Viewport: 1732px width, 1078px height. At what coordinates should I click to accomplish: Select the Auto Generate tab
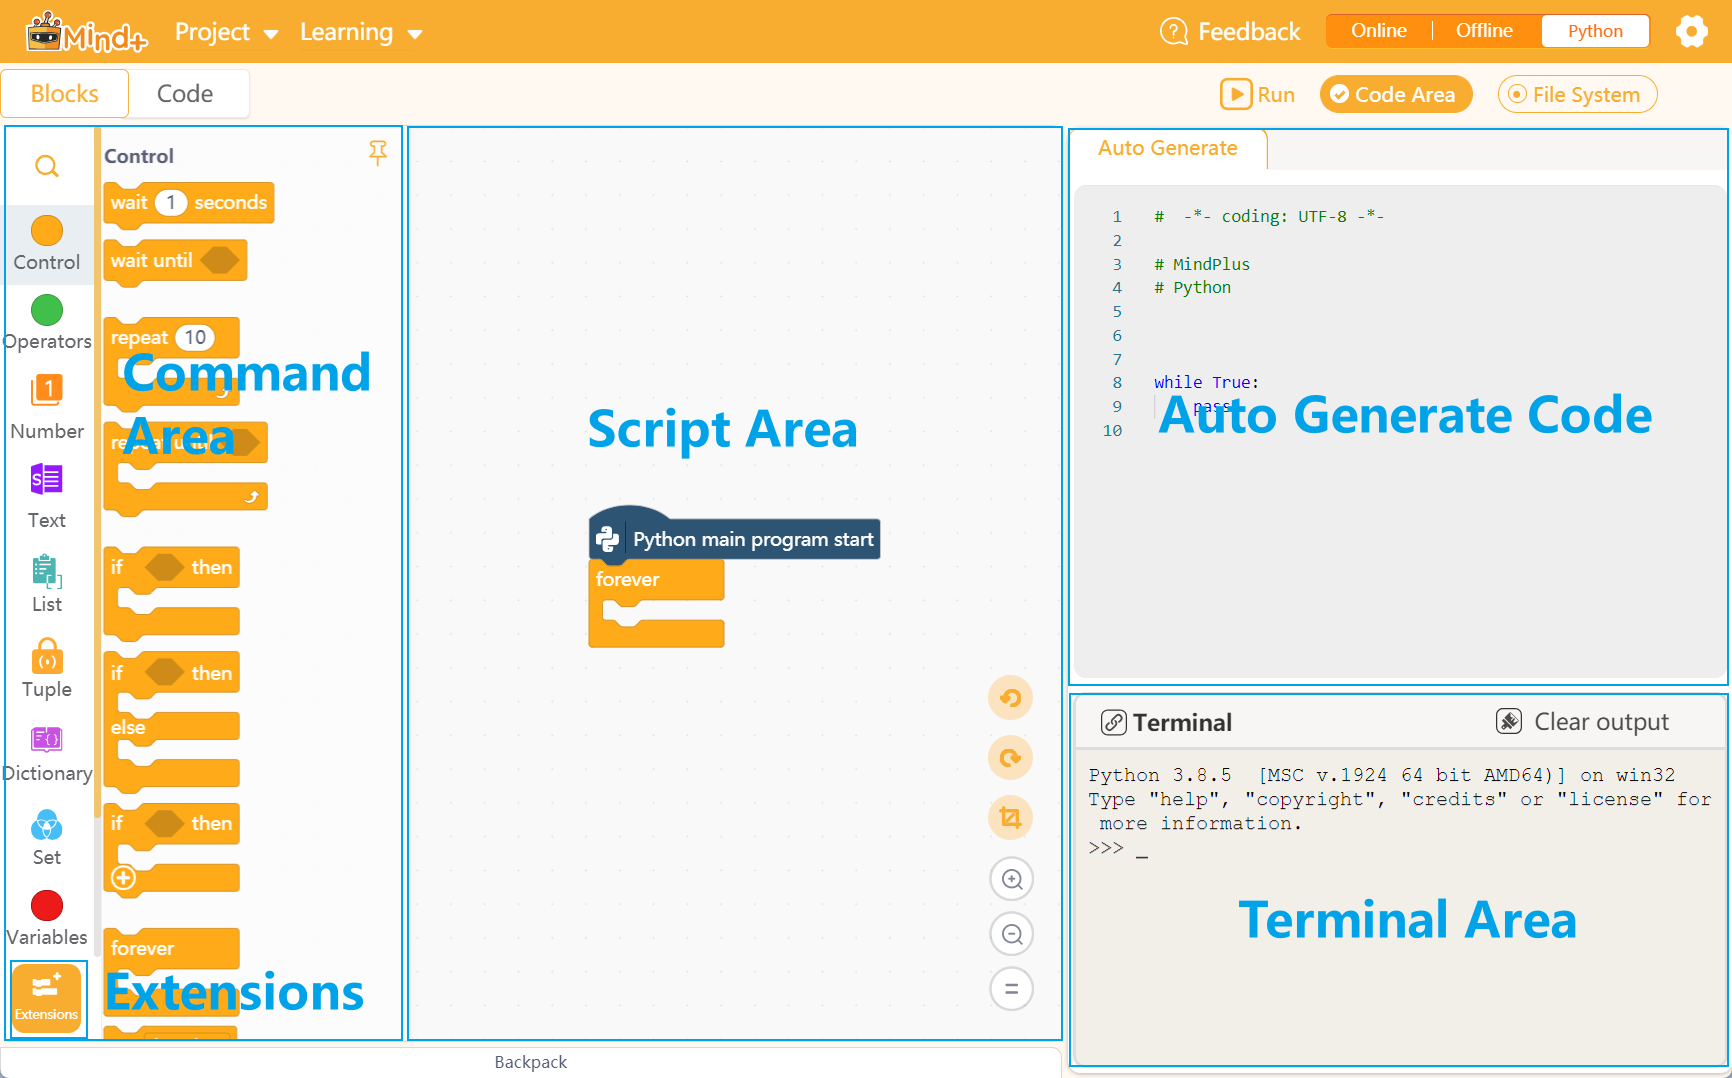click(1167, 148)
